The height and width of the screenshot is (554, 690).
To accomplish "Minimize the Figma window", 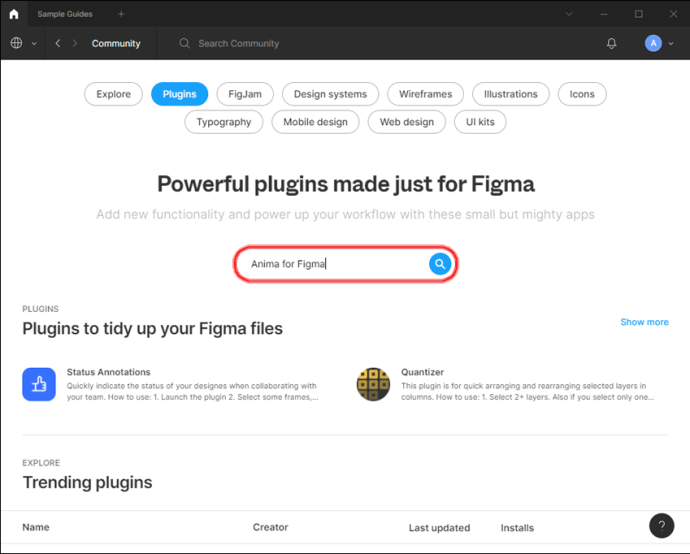I will (604, 14).
